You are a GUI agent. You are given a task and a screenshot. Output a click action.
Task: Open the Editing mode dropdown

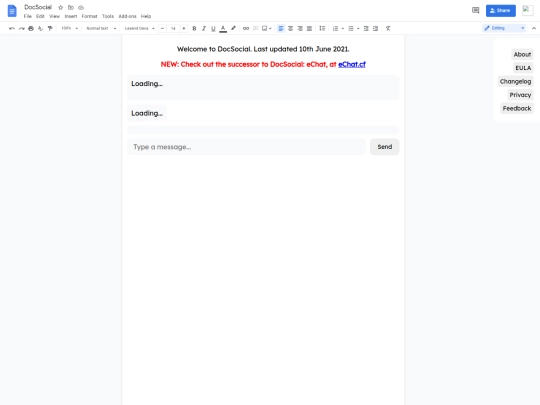(504, 28)
